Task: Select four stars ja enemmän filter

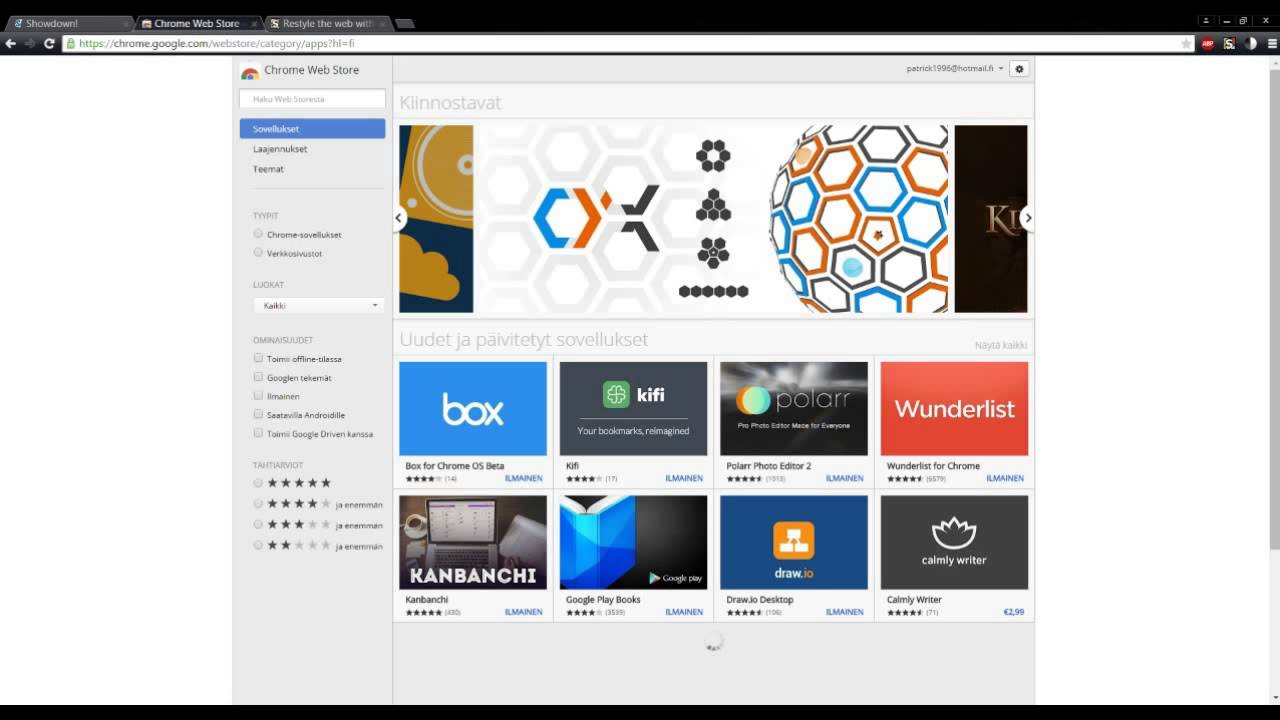Action: tap(258, 504)
